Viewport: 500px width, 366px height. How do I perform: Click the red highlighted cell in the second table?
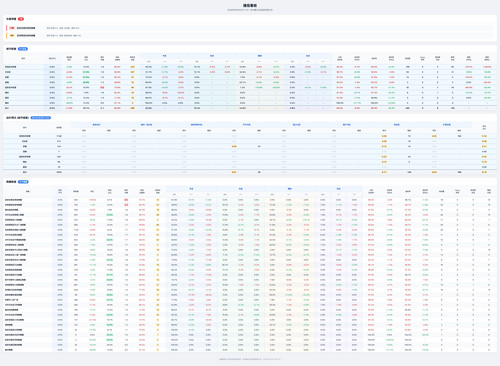pos(102,87)
